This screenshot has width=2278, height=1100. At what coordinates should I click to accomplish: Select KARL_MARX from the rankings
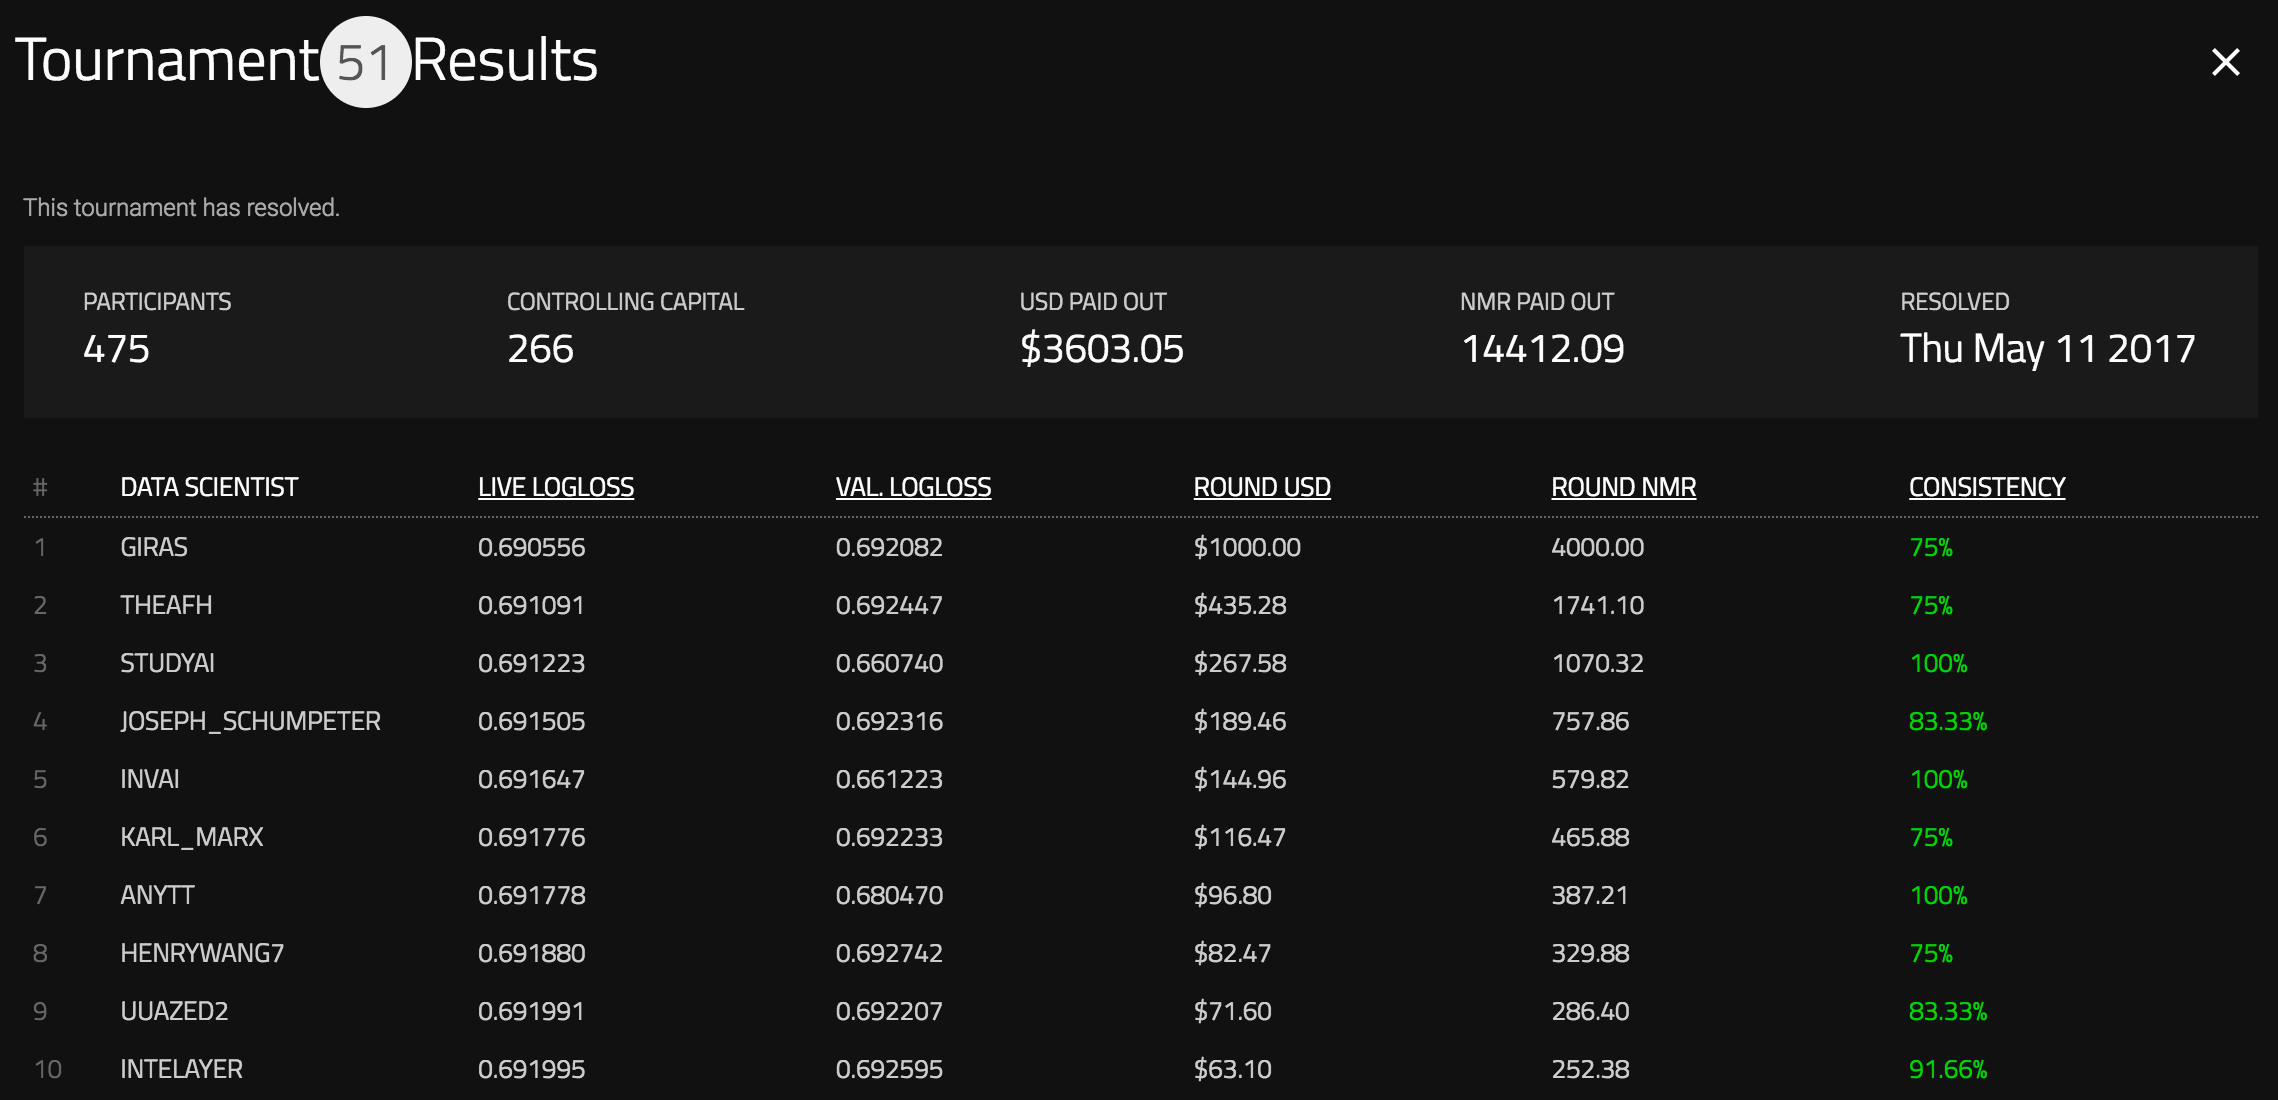(192, 837)
